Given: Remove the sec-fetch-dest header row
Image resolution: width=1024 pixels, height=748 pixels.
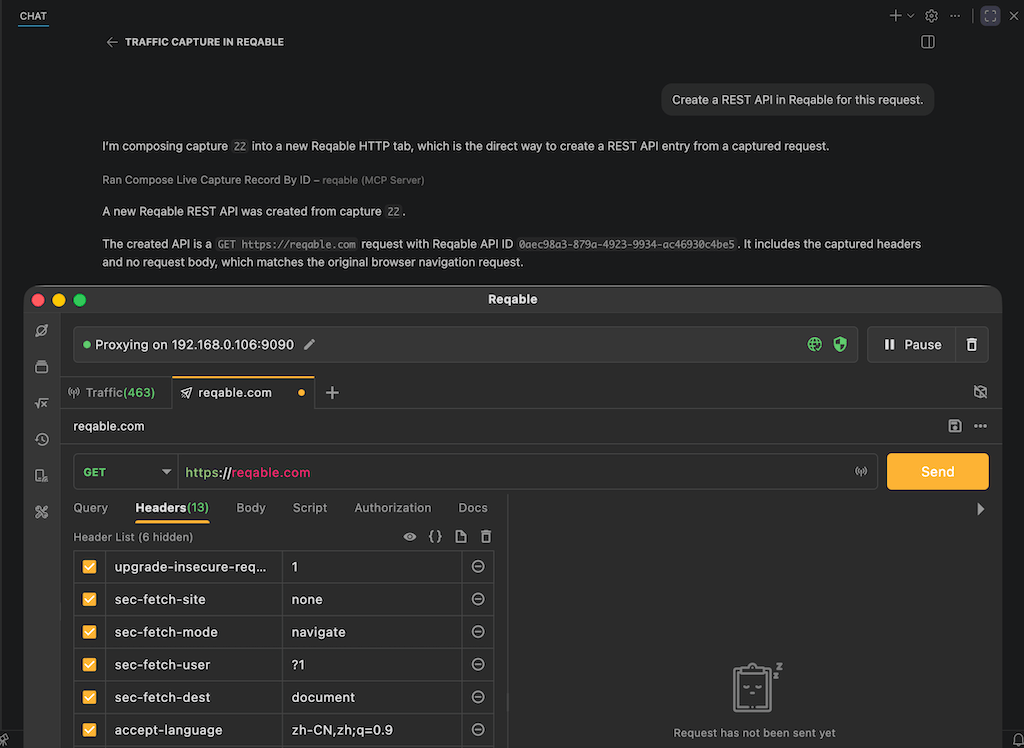Looking at the screenshot, I should click(x=478, y=697).
